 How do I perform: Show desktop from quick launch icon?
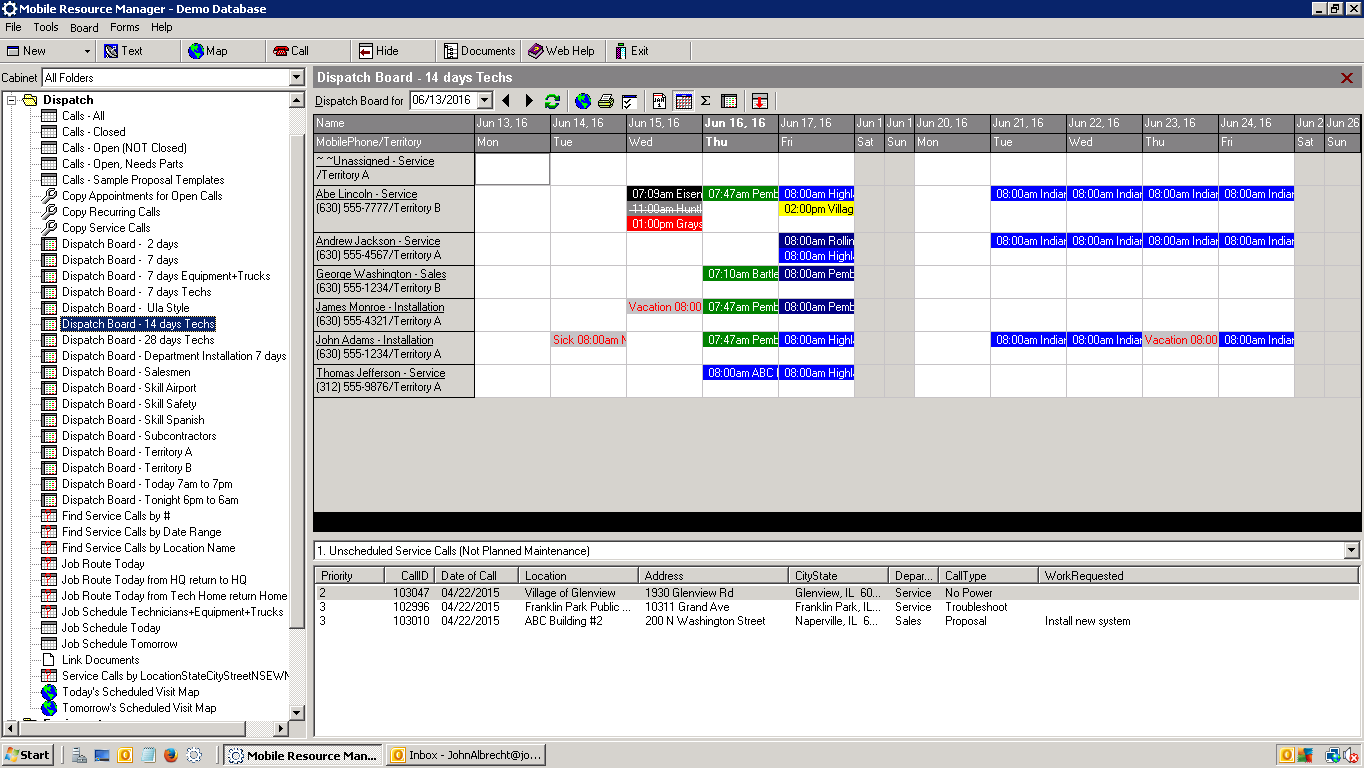pyautogui.click(x=102, y=756)
